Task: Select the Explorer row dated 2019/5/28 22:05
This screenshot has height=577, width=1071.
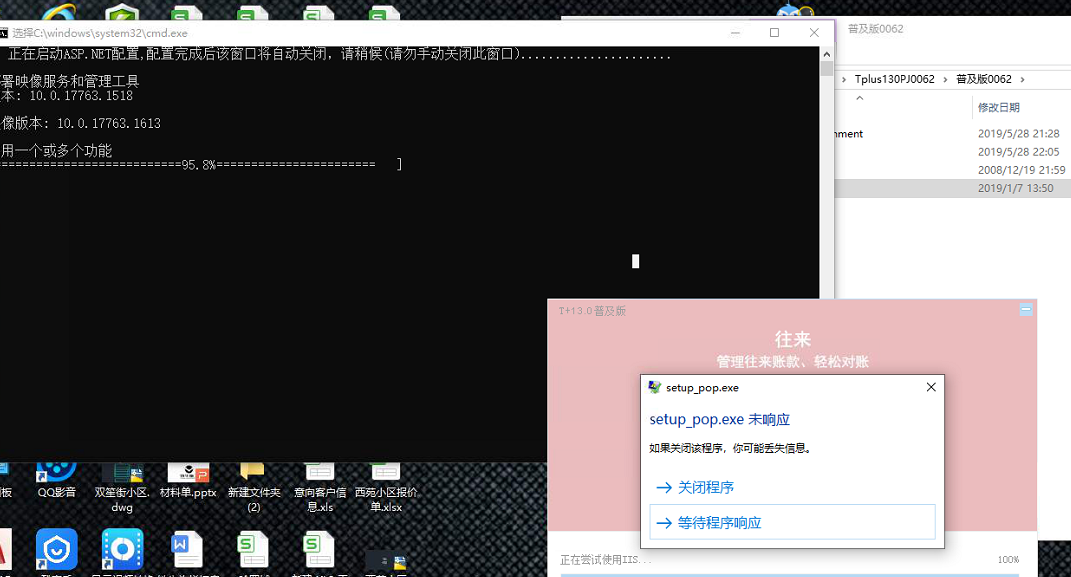Action: tap(953, 152)
